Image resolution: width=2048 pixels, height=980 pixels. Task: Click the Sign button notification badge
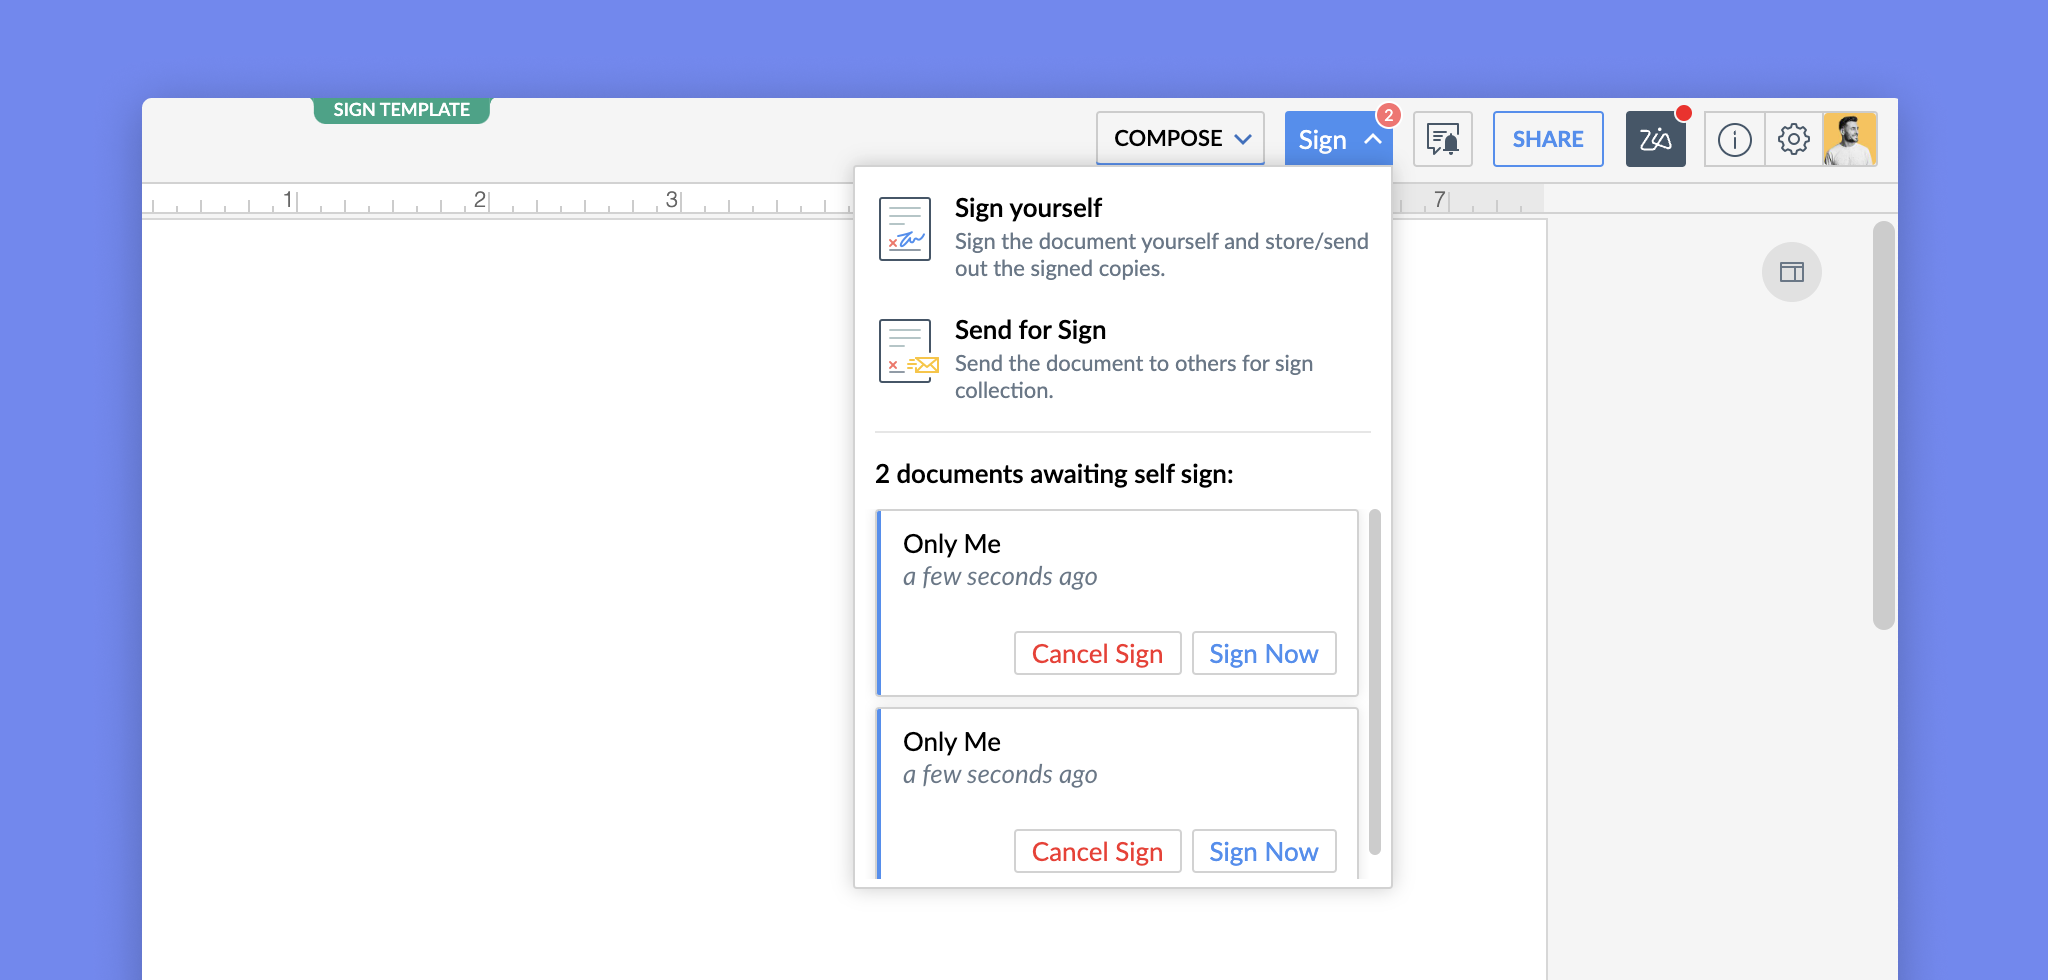tap(1388, 115)
